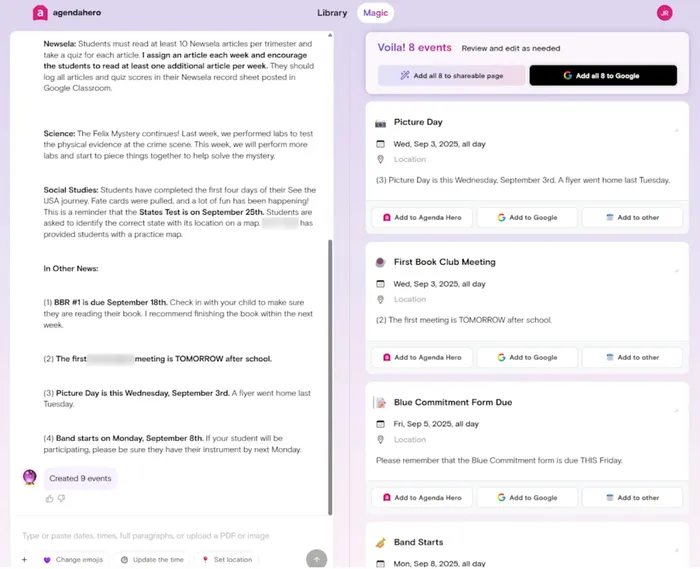Click the agendahero logo icon
700x569 pixels.
40,13
